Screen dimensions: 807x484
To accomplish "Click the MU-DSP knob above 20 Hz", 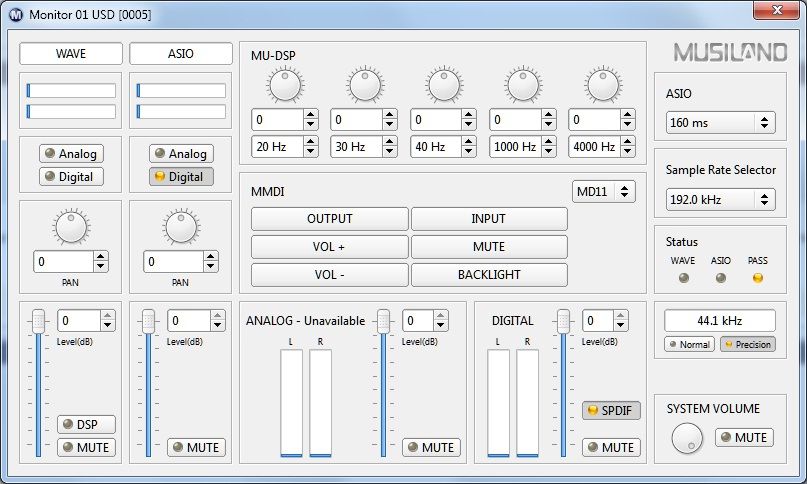I will tap(285, 87).
